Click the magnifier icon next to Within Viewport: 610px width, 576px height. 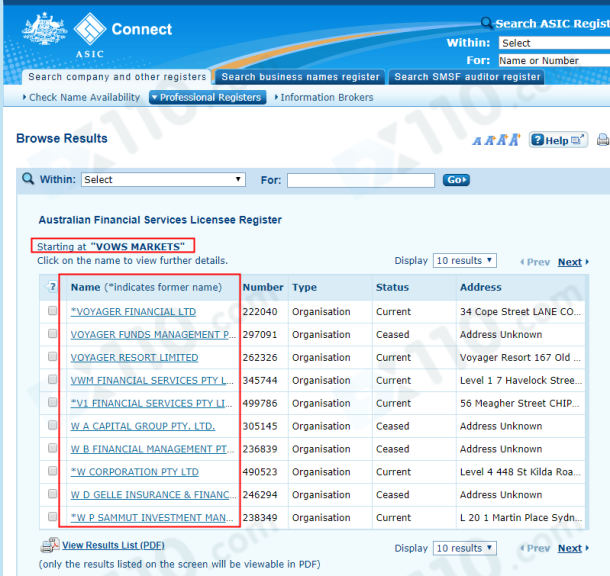(x=28, y=179)
